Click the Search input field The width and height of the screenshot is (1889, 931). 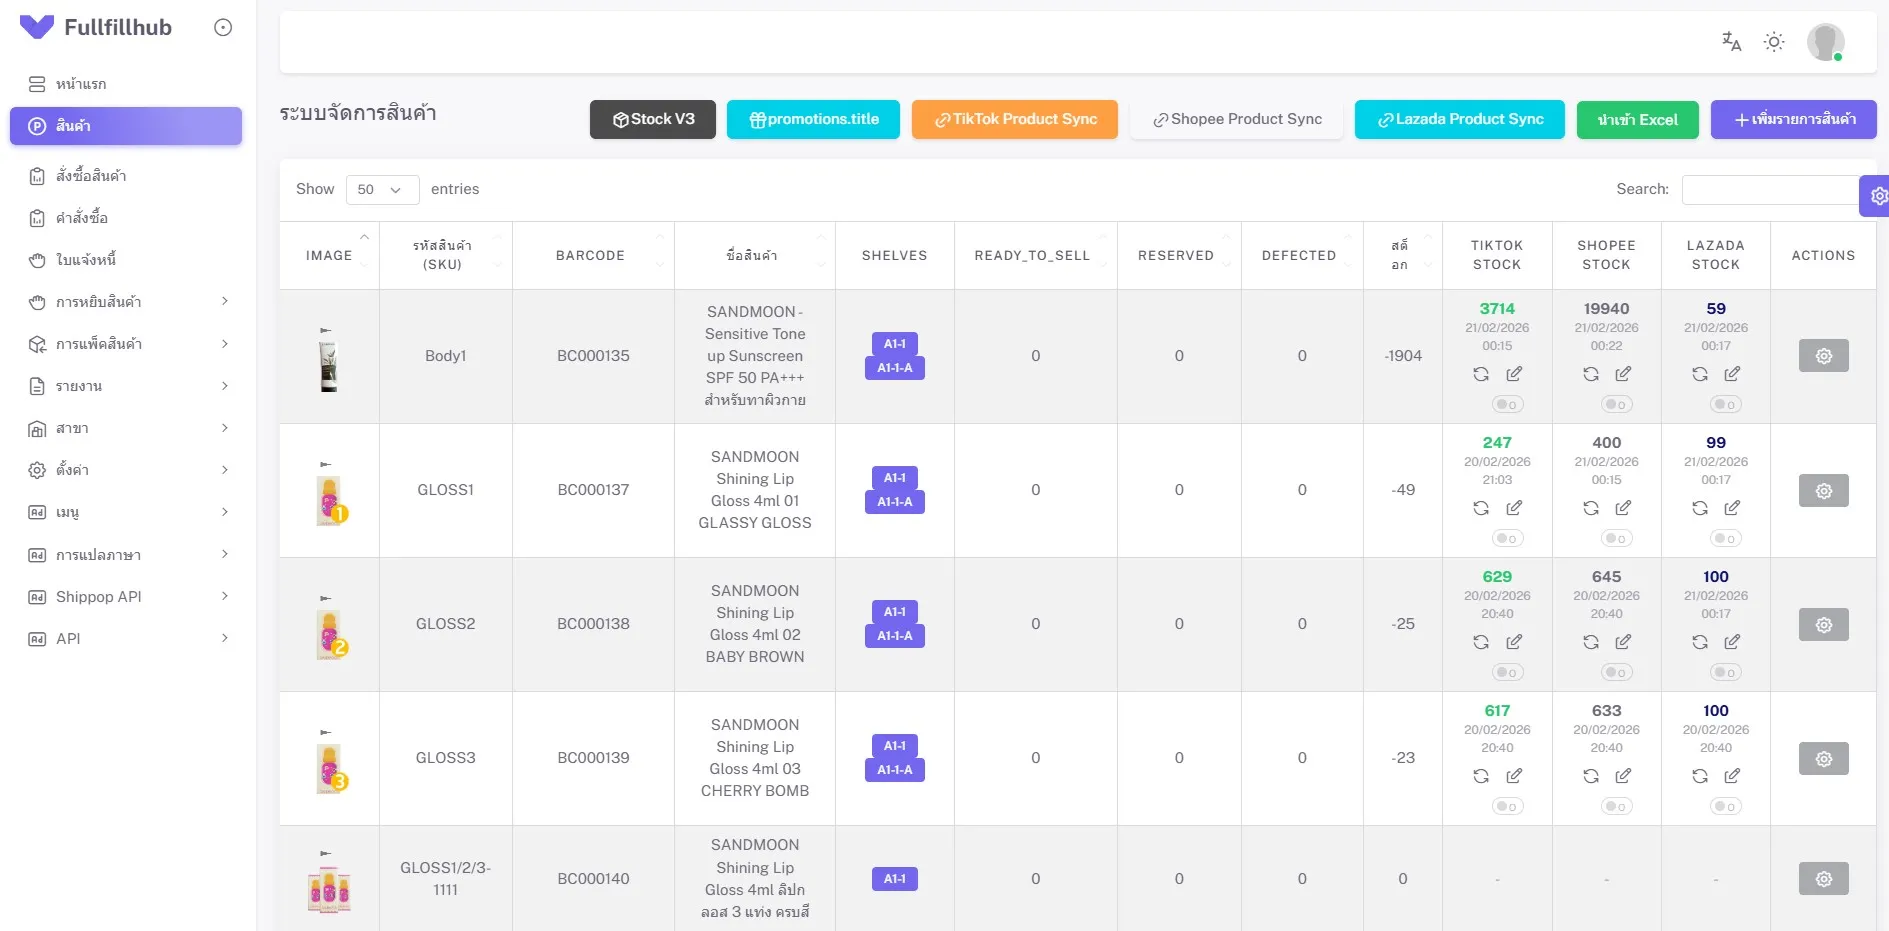[1769, 190]
